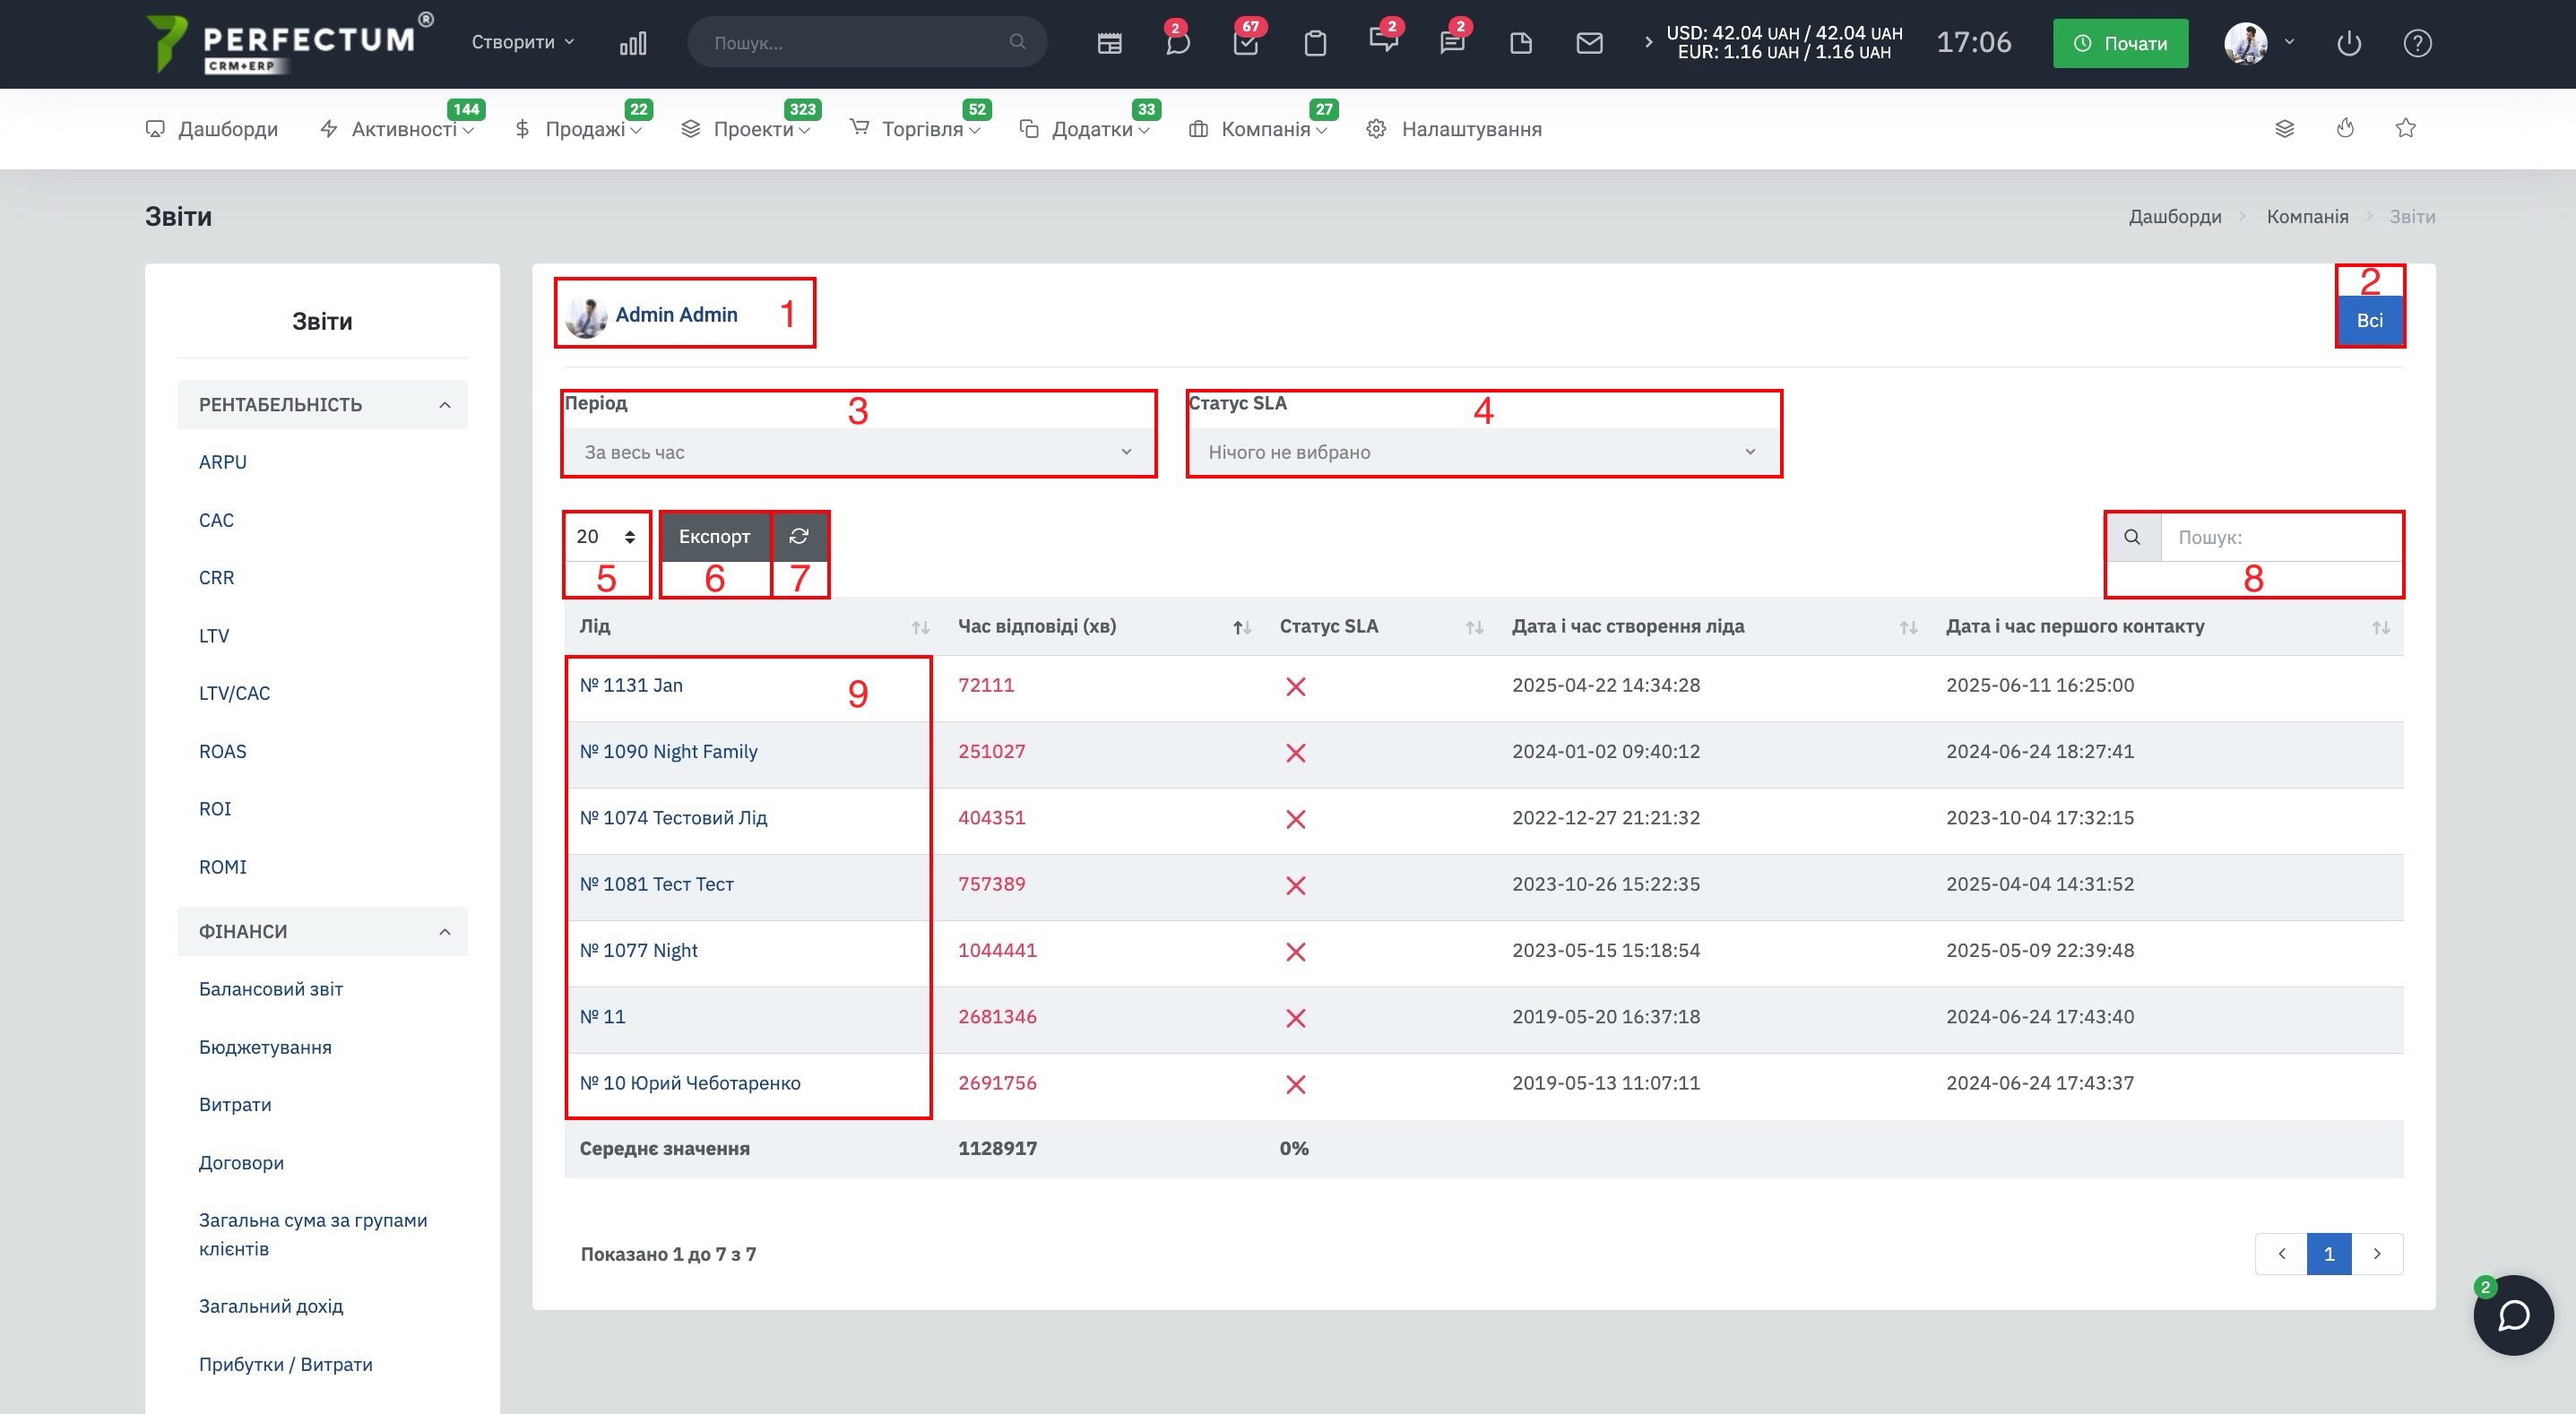
Task: Click the refresh table icon button
Action: (x=798, y=536)
